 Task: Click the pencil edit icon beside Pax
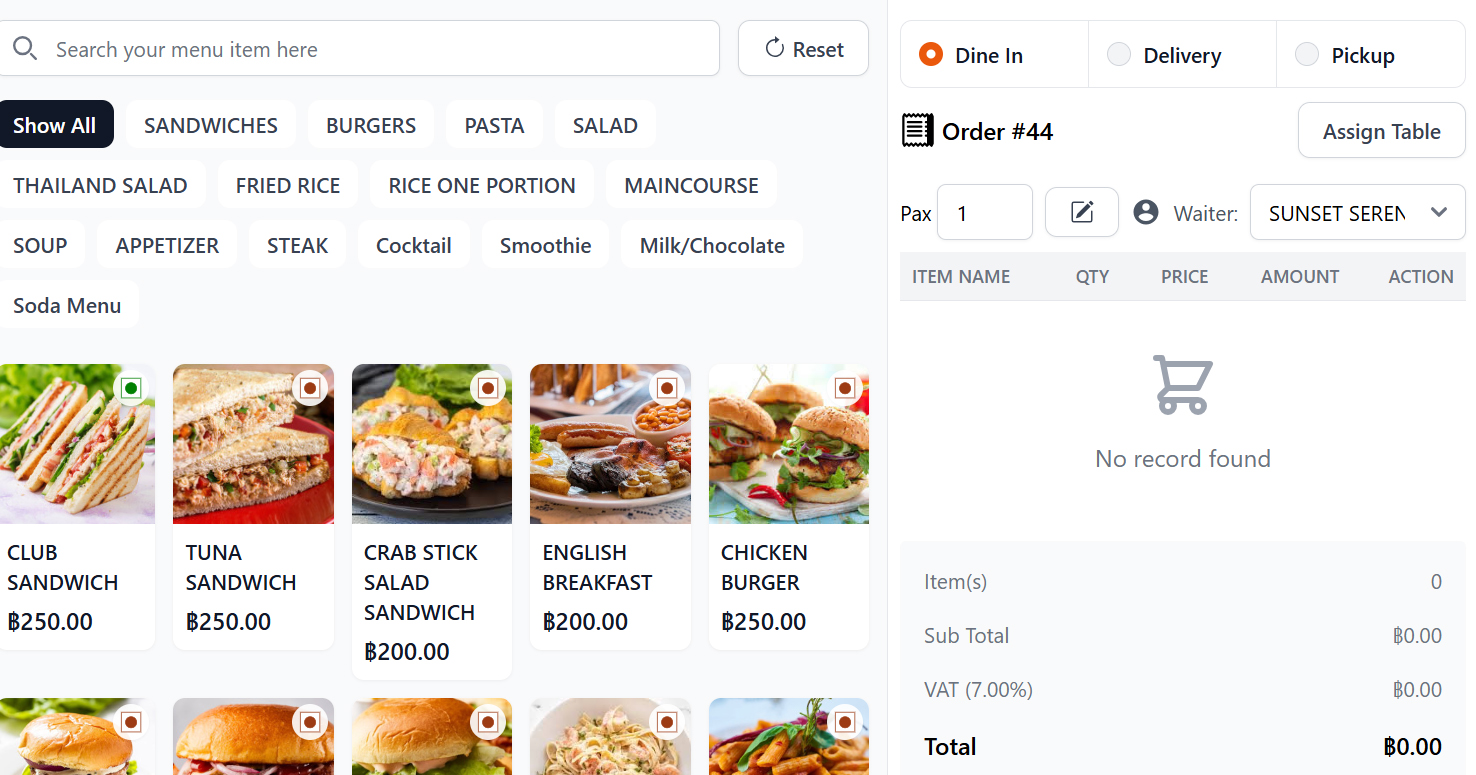click(x=1082, y=212)
